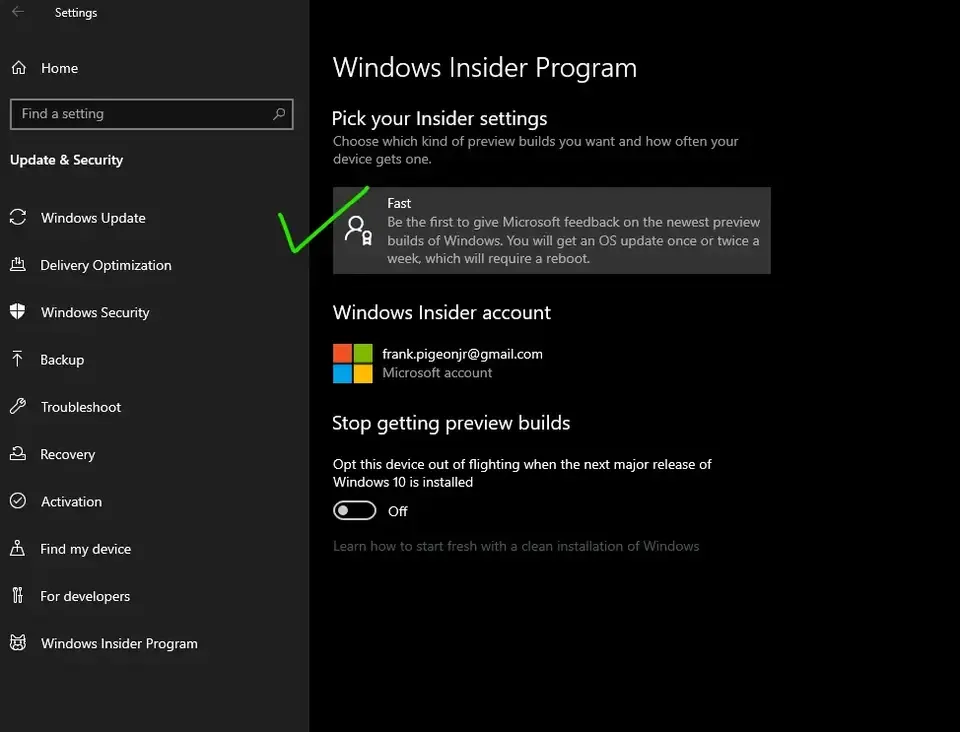Select the Troubleshoot wrench icon
This screenshot has height=732, width=960.
pos(18,407)
